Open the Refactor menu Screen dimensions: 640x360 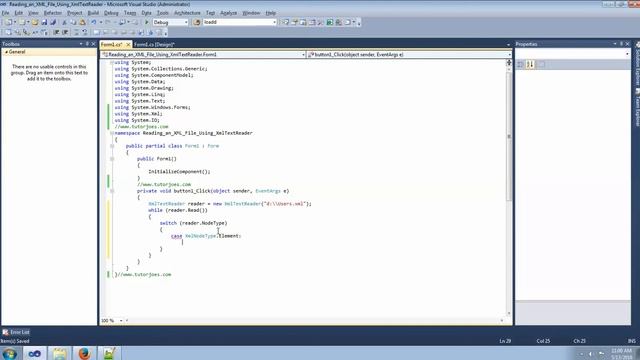pos(53,13)
